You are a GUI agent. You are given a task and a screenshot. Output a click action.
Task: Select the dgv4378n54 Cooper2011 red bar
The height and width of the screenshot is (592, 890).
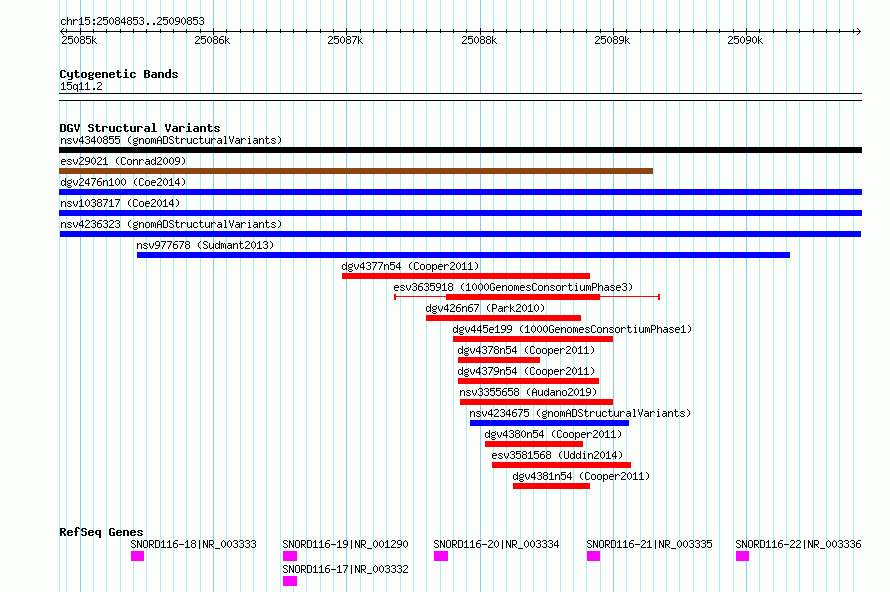click(x=499, y=360)
